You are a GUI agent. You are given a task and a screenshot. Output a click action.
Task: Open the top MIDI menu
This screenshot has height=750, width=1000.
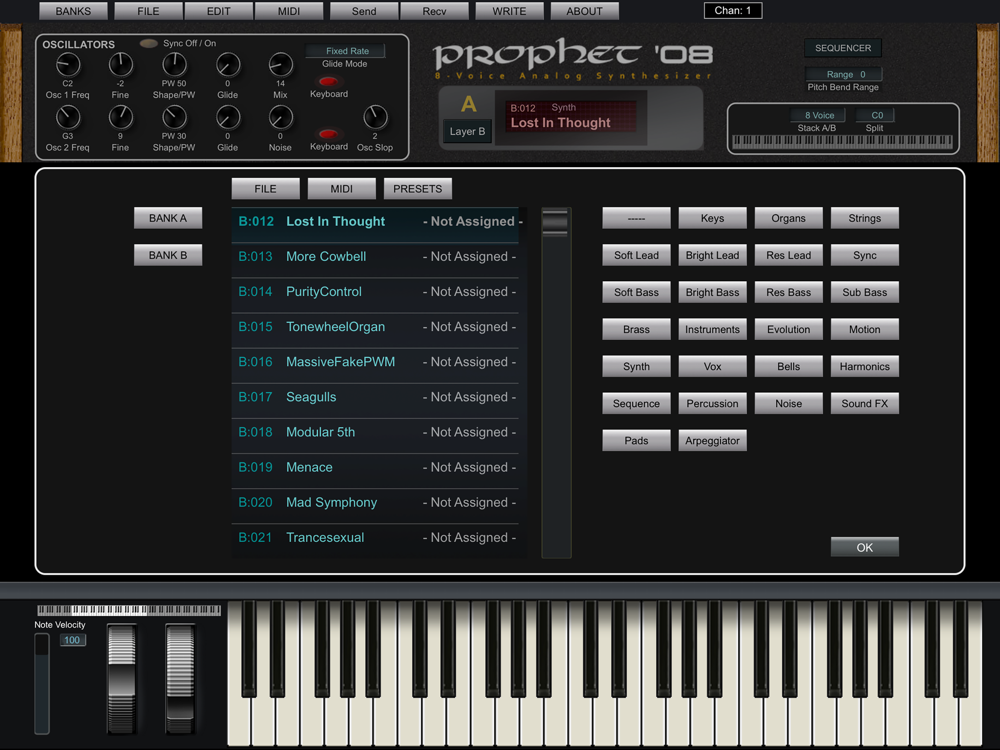[x=289, y=11]
